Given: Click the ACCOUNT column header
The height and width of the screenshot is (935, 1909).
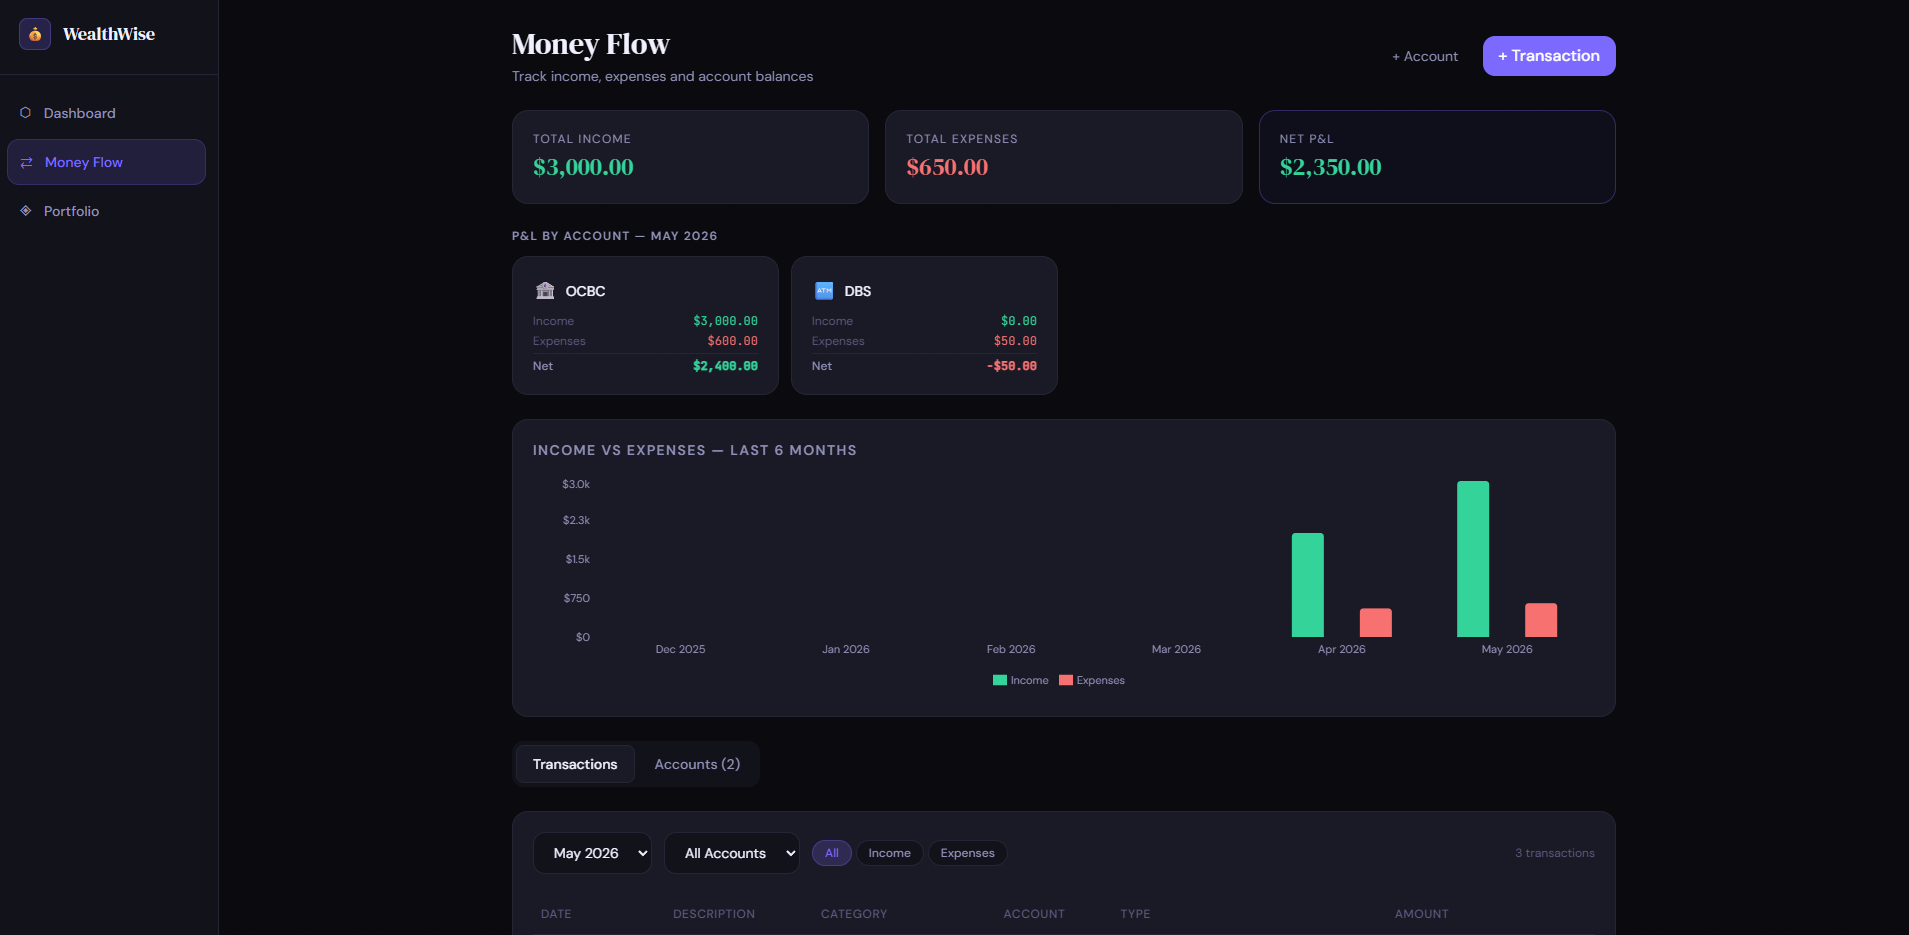Looking at the screenshot, I should tap(1034, 914).
